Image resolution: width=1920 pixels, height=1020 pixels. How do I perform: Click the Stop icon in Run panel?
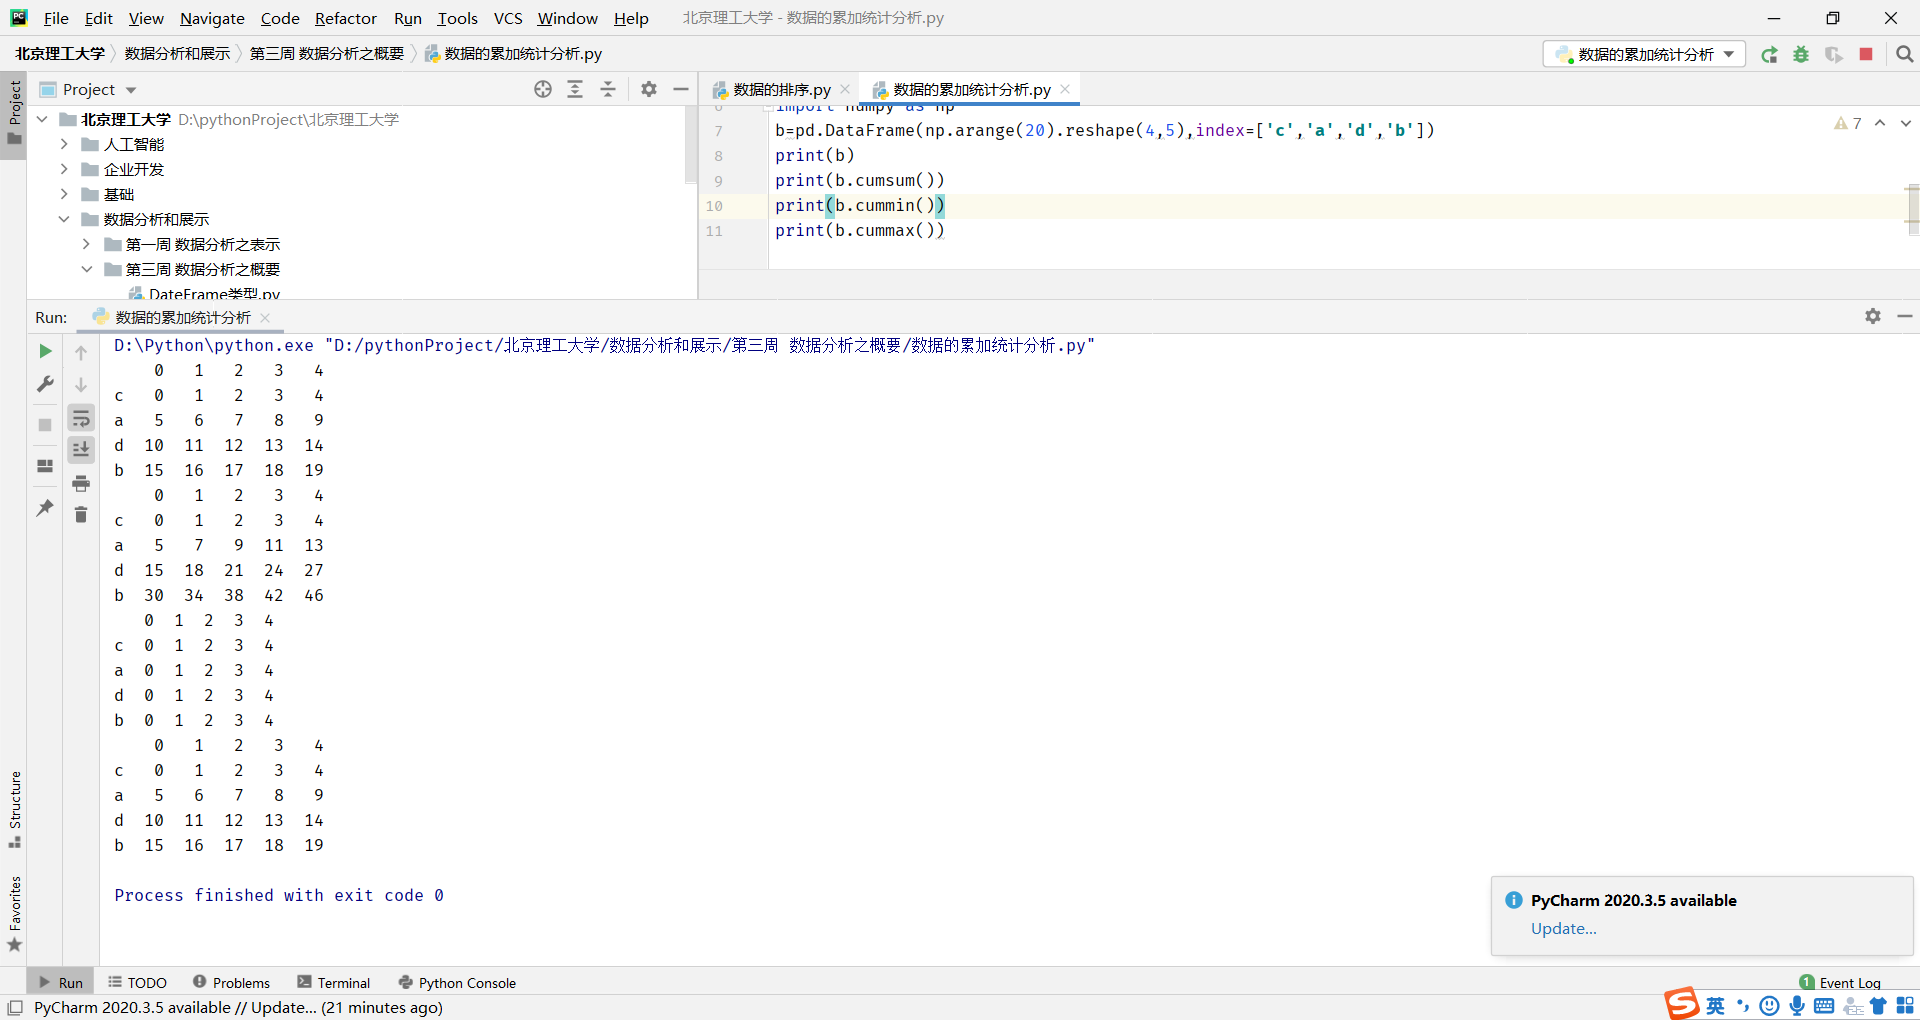coord(45,425)
